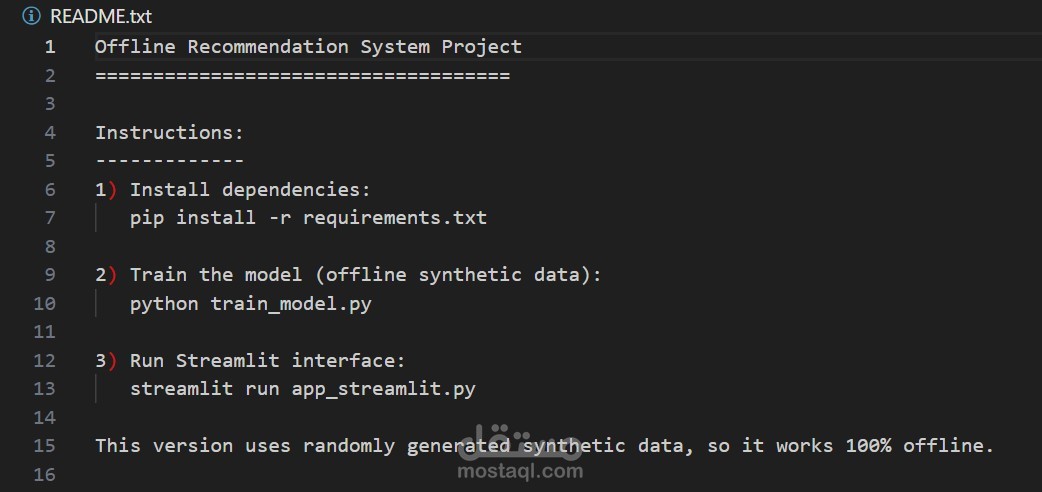
Task: Click line number 16 in the gutter
Action: pyautogui.click(x=45, y=474)
